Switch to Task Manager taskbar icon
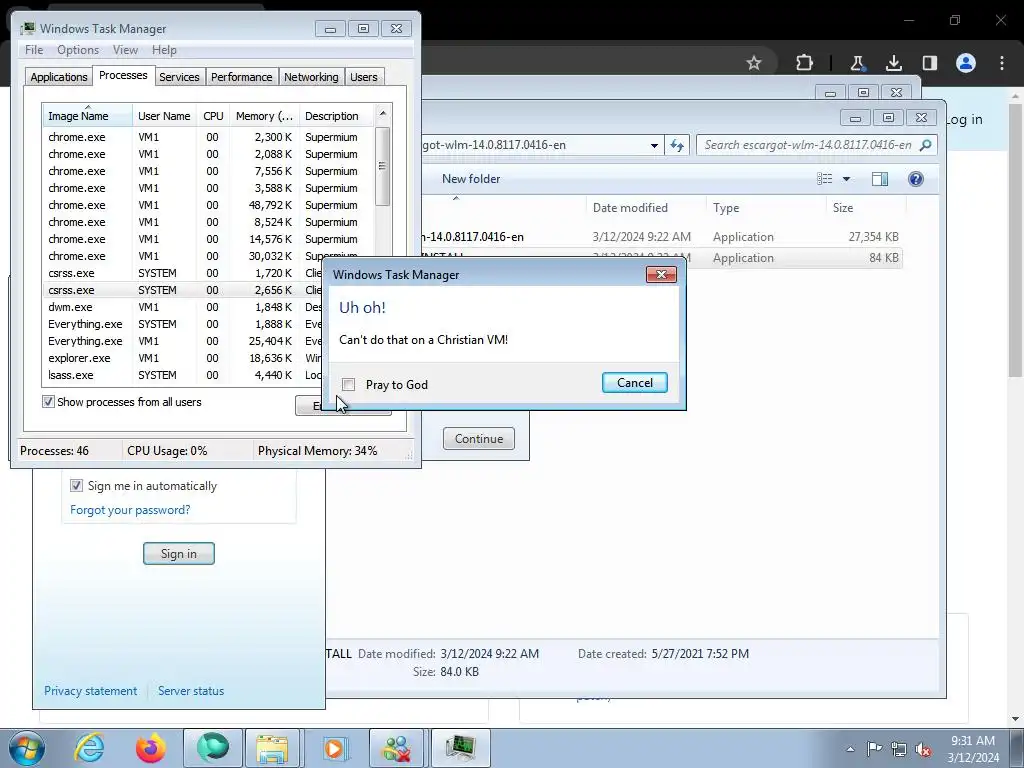The width and height of the screenshot is (1024, 768). pos(460,748)
